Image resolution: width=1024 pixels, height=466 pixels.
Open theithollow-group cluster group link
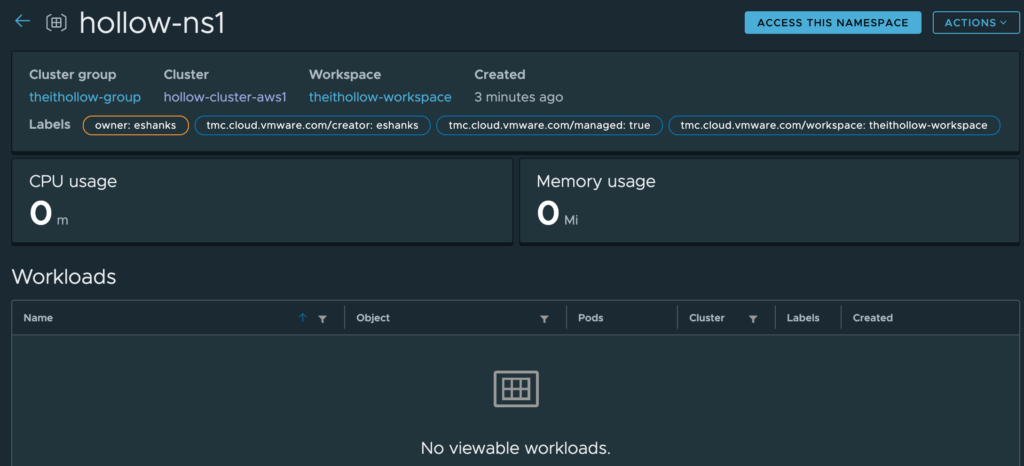point(85,97)
